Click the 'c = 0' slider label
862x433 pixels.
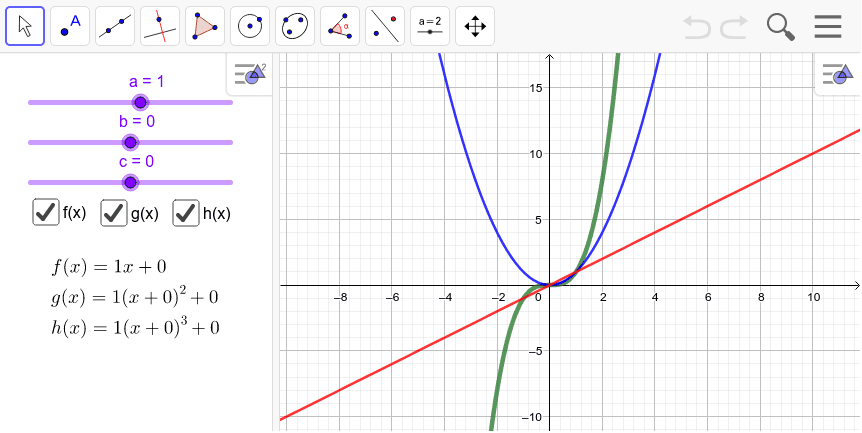pyautogui.click(x=136, y=162)
